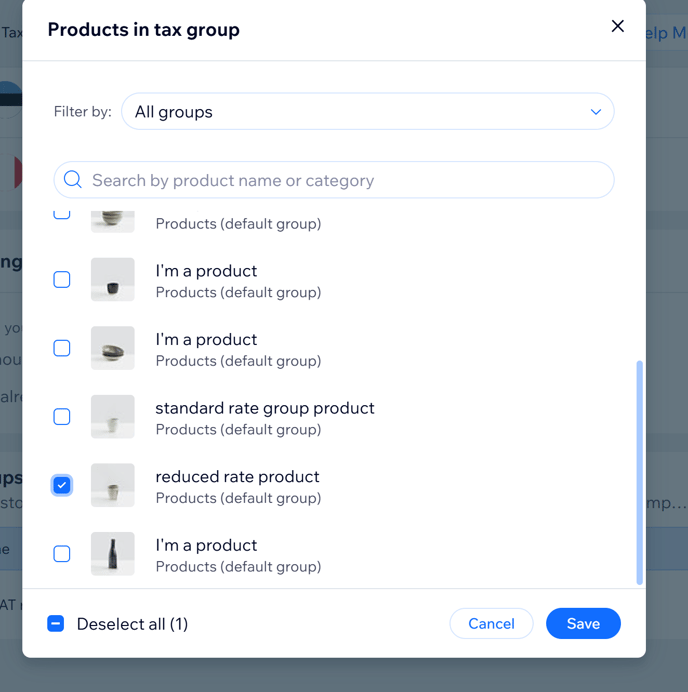
Task: Check the box beside the dark cup product
Action: point(62,280)
